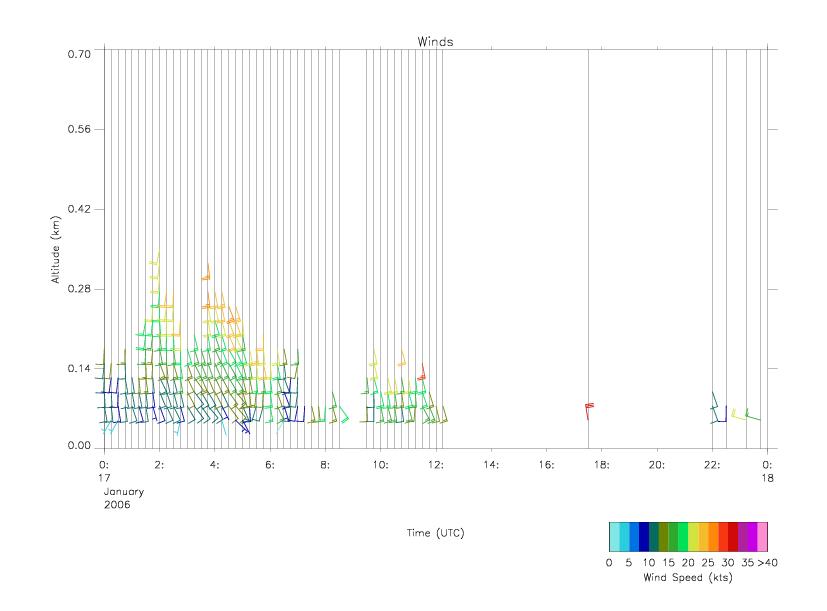Click the '0:' label above day 18
The image size is (827, 611).
coord(767,465)
